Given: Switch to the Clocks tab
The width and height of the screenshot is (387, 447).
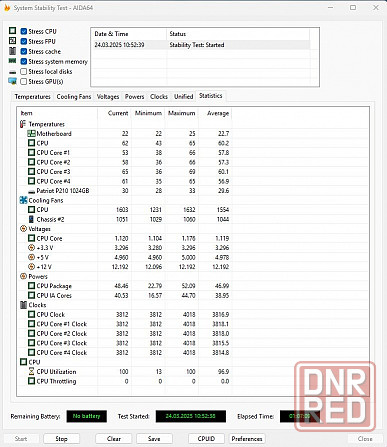Looking at the screenshot, I should pyautogui.click(x=159, y=97).
